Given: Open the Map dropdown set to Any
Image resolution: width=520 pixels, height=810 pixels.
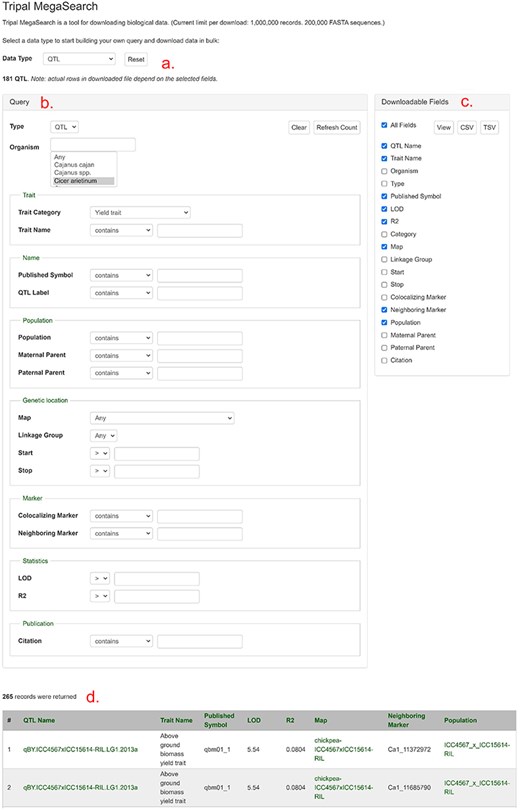Looking at the screenshot, I should coord(162,418).
